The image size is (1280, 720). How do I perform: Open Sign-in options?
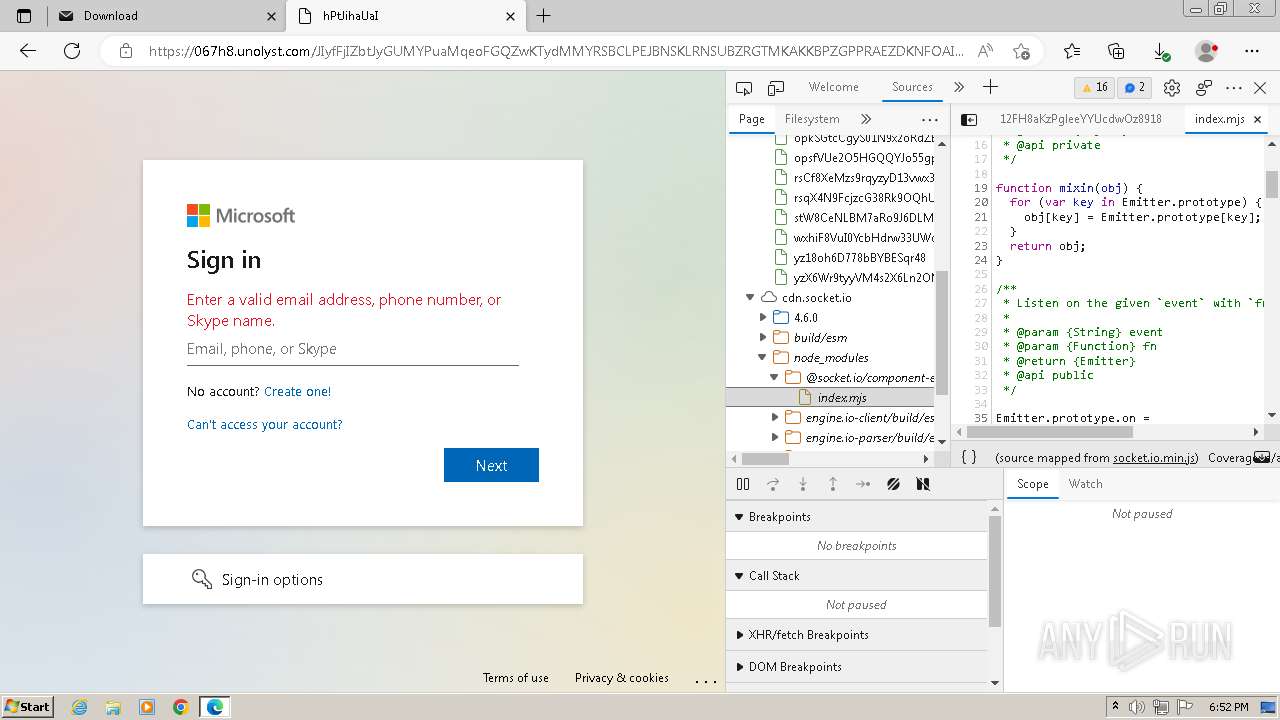(363, 579)
